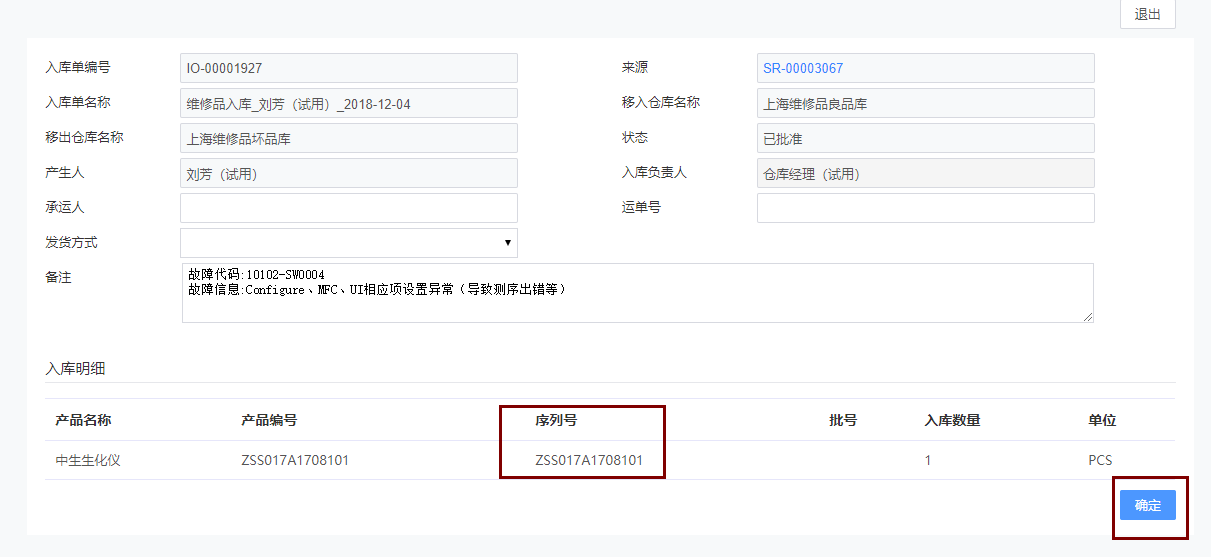
Task: Open the SR-00003067 source link
Action: [x=803, y=68]
